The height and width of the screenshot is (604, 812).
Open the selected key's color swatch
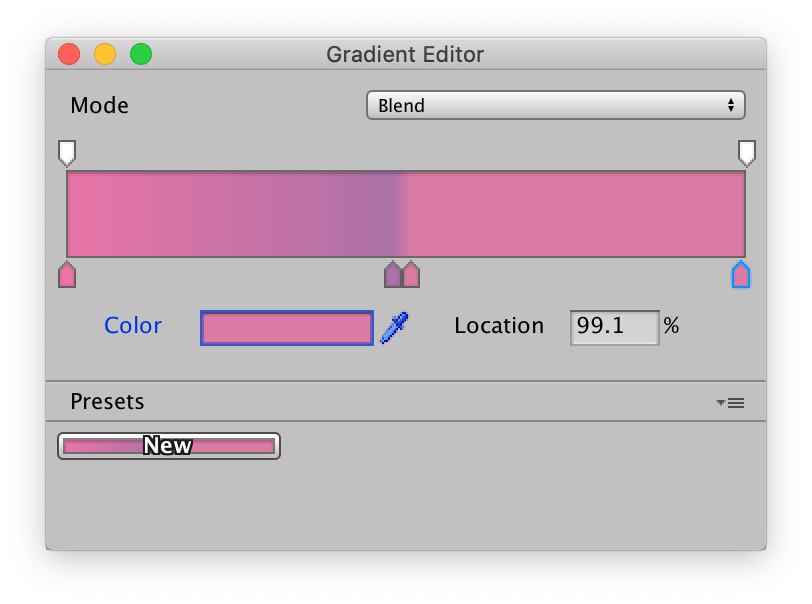click(287, 326)
